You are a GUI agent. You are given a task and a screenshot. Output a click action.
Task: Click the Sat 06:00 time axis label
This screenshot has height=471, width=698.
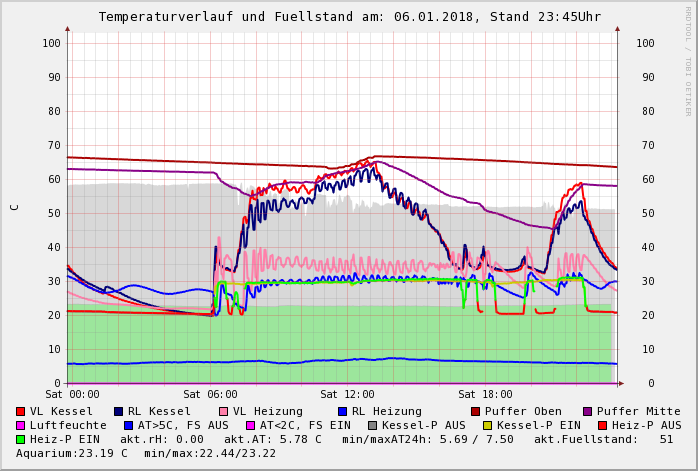coord(210,394)
